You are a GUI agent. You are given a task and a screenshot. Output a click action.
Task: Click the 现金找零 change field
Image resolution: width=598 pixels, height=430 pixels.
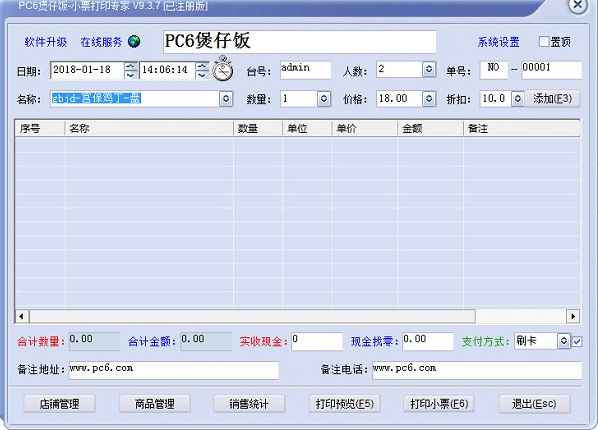point(428,341)
